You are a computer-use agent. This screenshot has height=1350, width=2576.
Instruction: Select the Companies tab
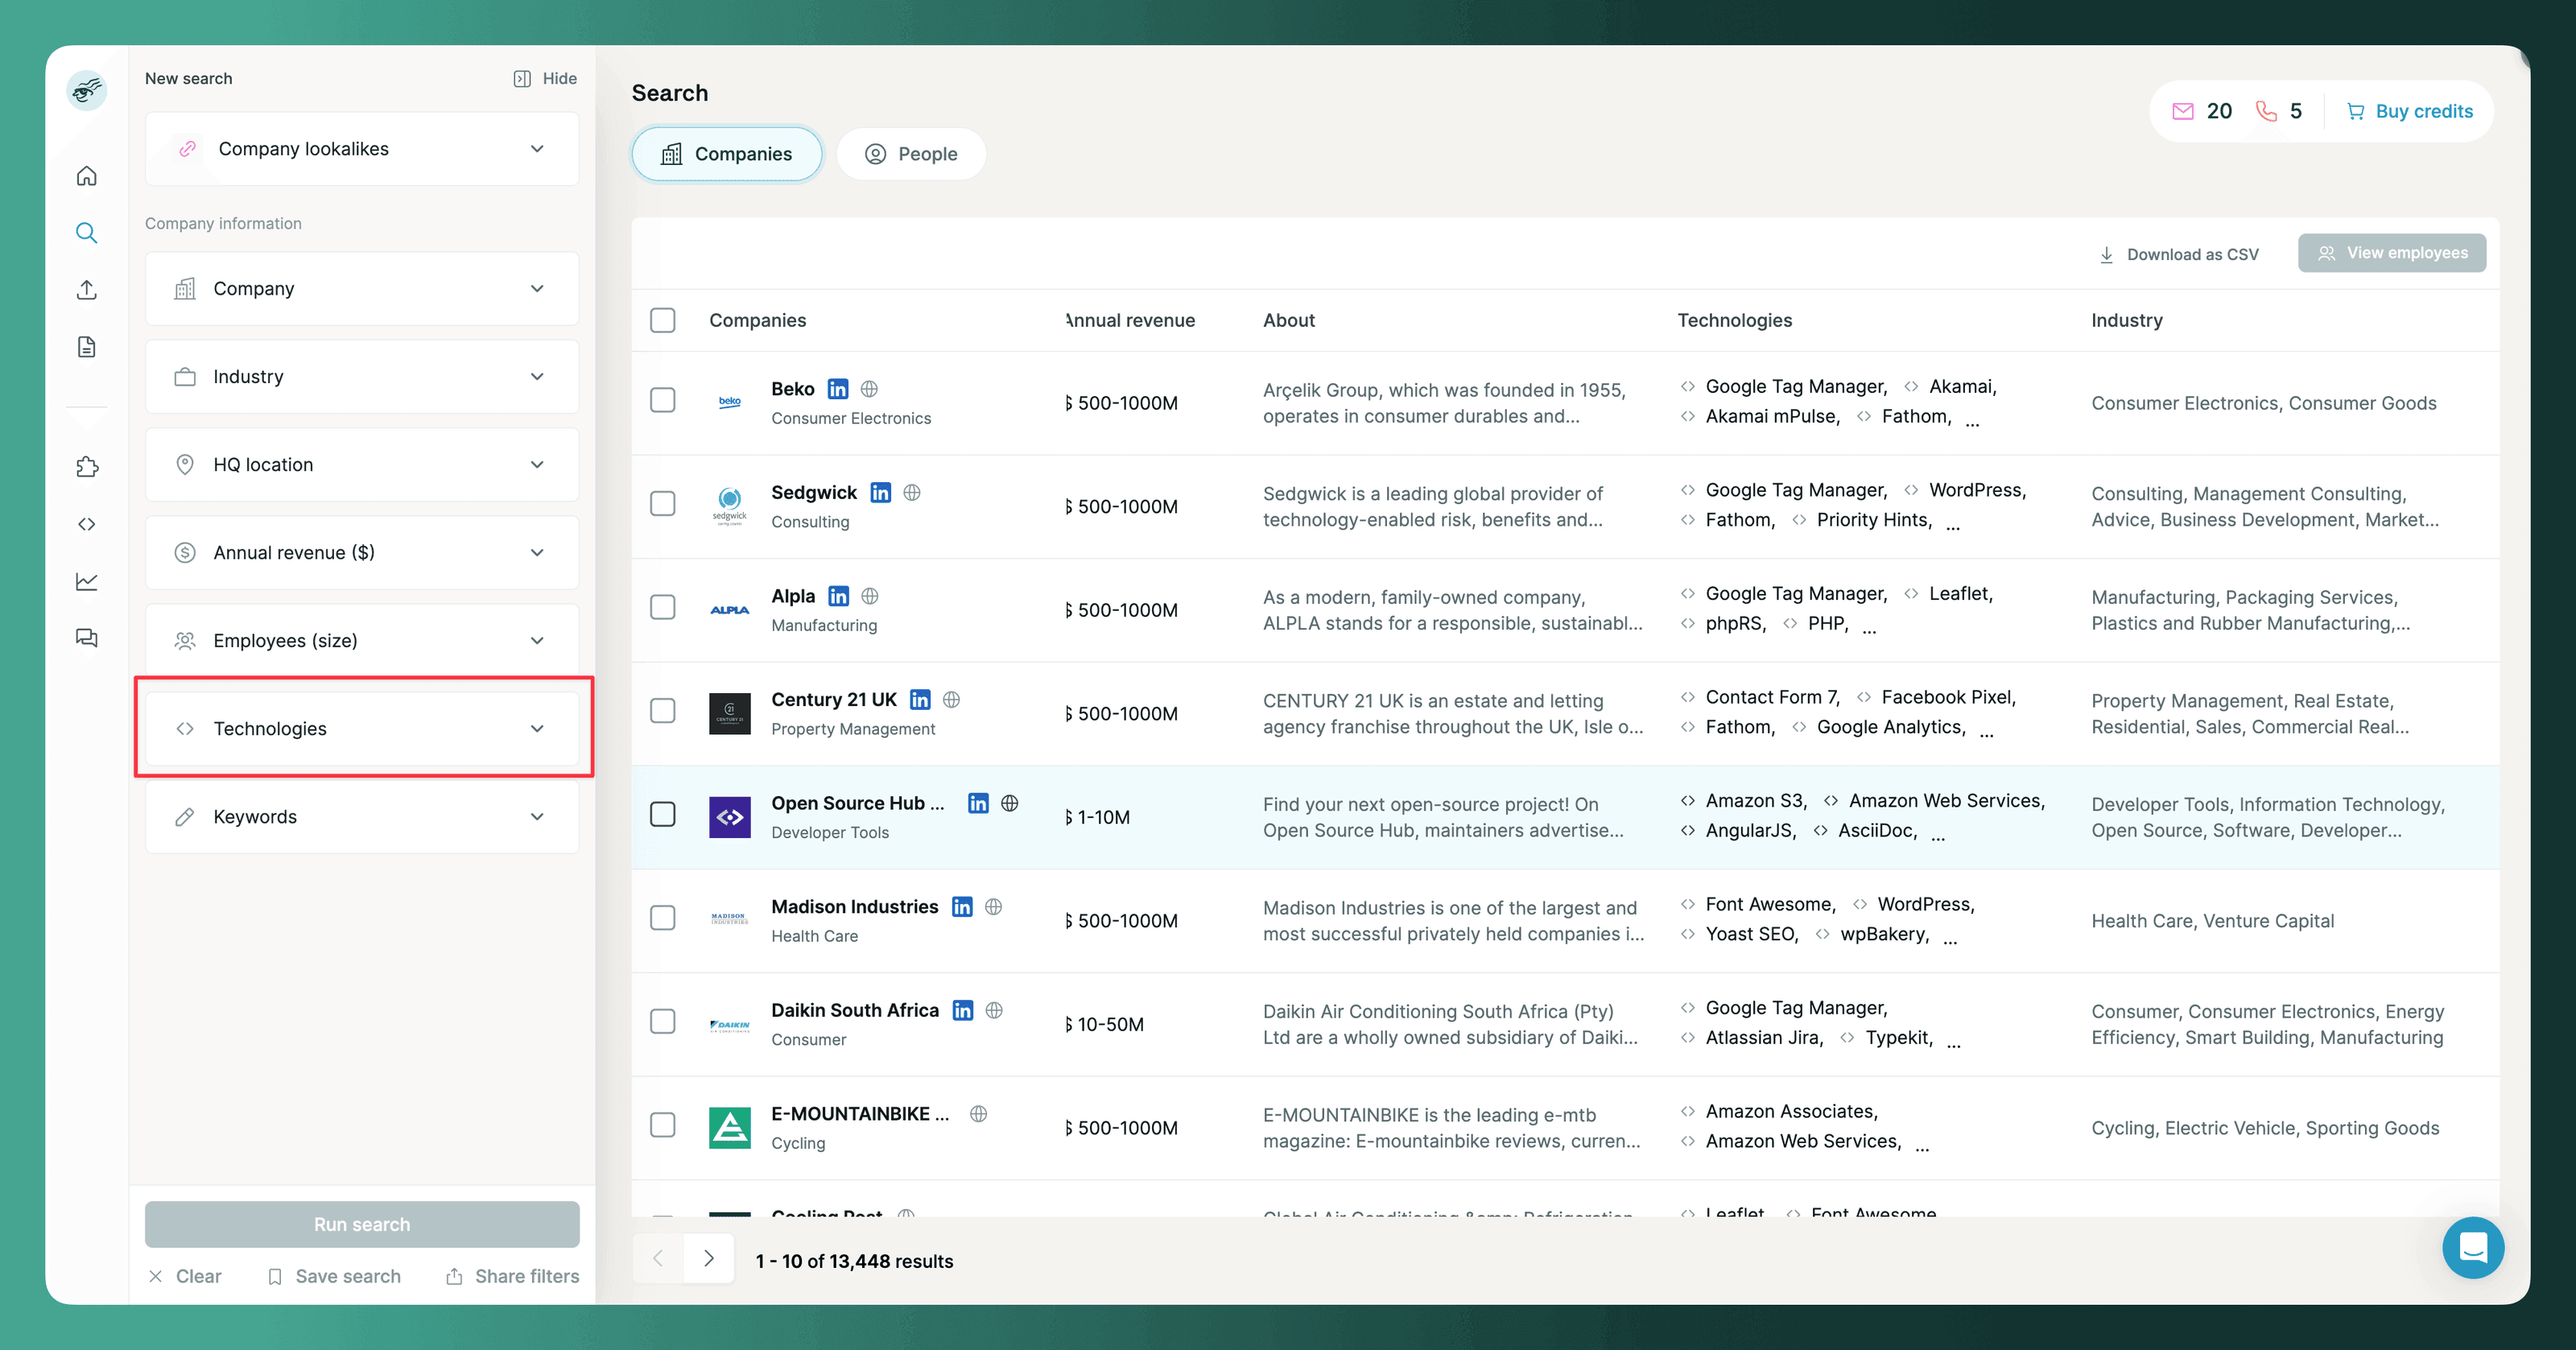tap(727, 154)
